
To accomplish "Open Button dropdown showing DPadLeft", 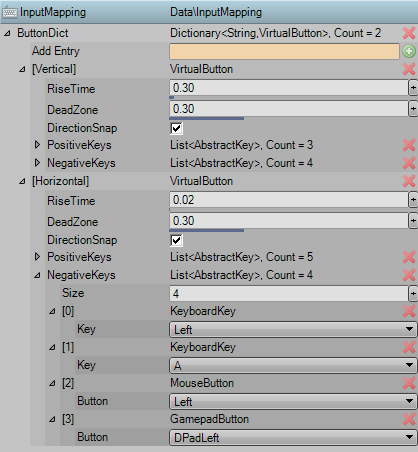I will [293, 438].
